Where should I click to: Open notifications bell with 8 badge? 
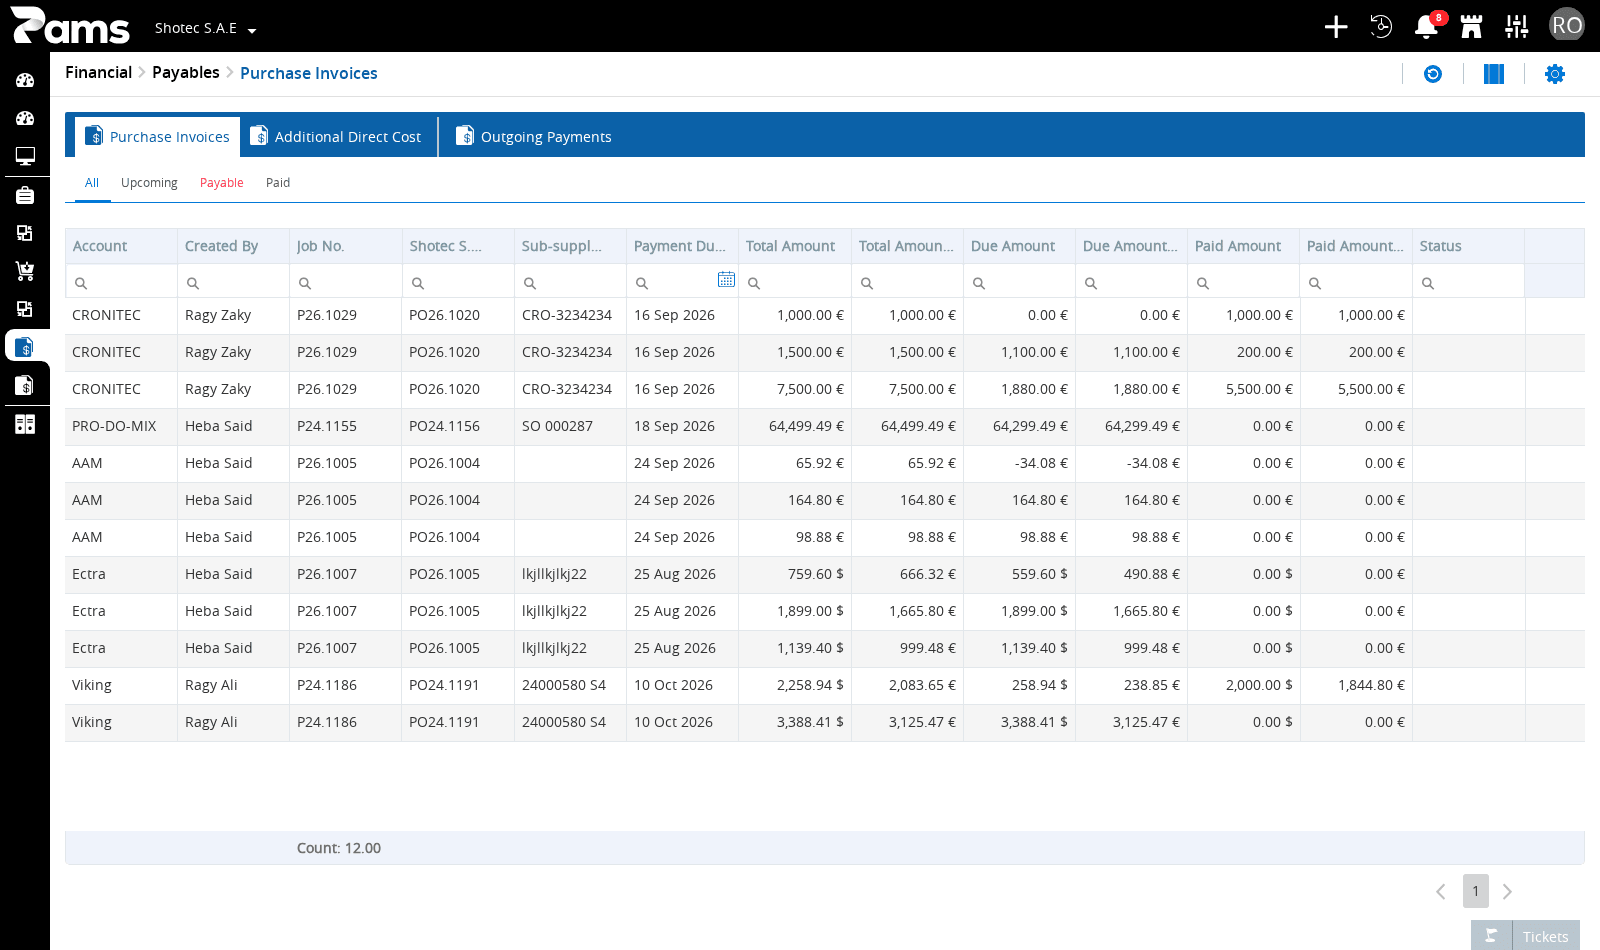point(1427,27)
